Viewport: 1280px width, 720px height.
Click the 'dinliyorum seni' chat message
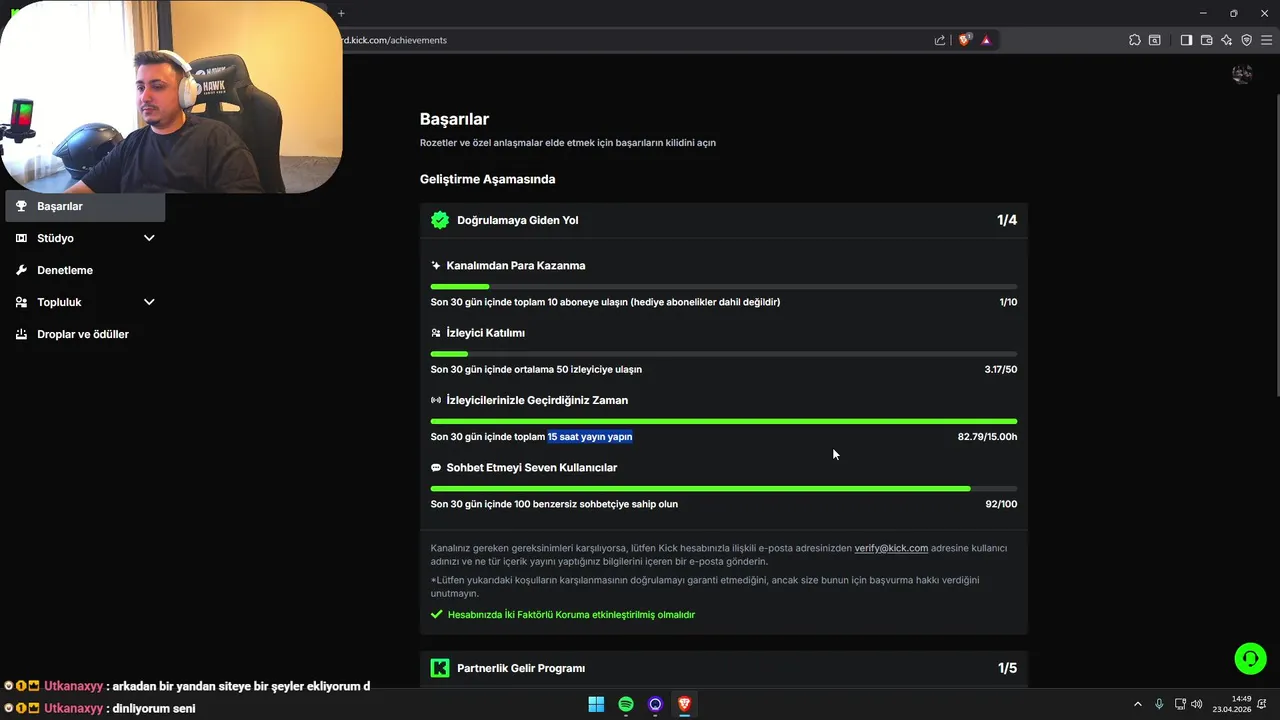pyautogui.click(x=154, y=708)
